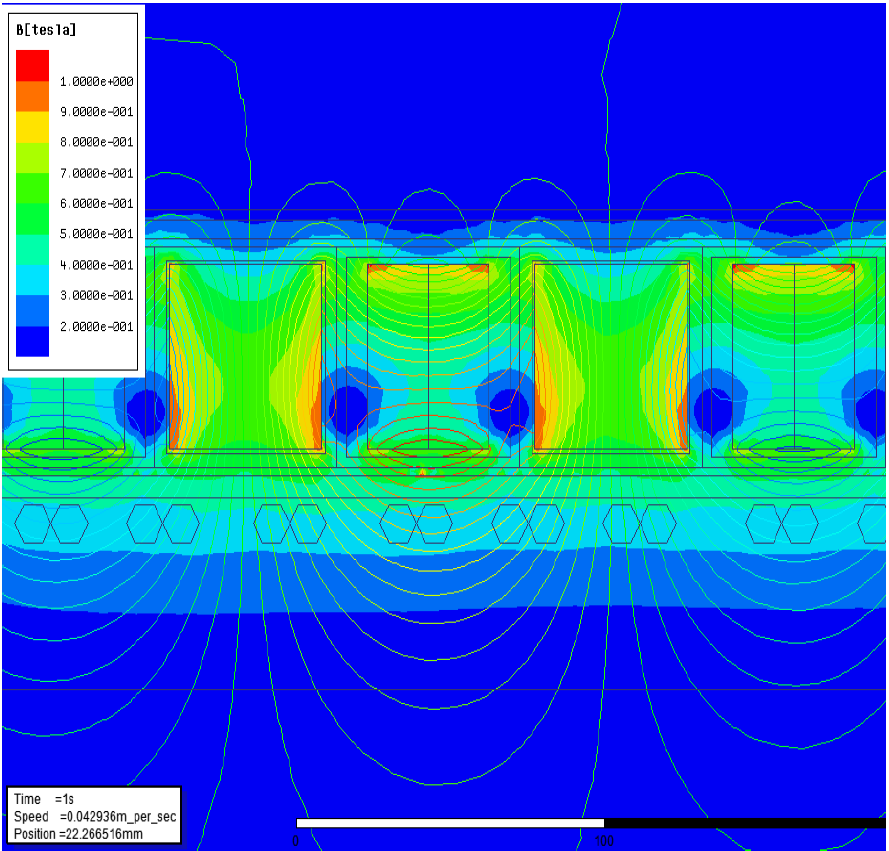Viewport: 889px width, 851px height.
Task: Click the small orange marker below center magnet
Action: click(x=422, y=470)
